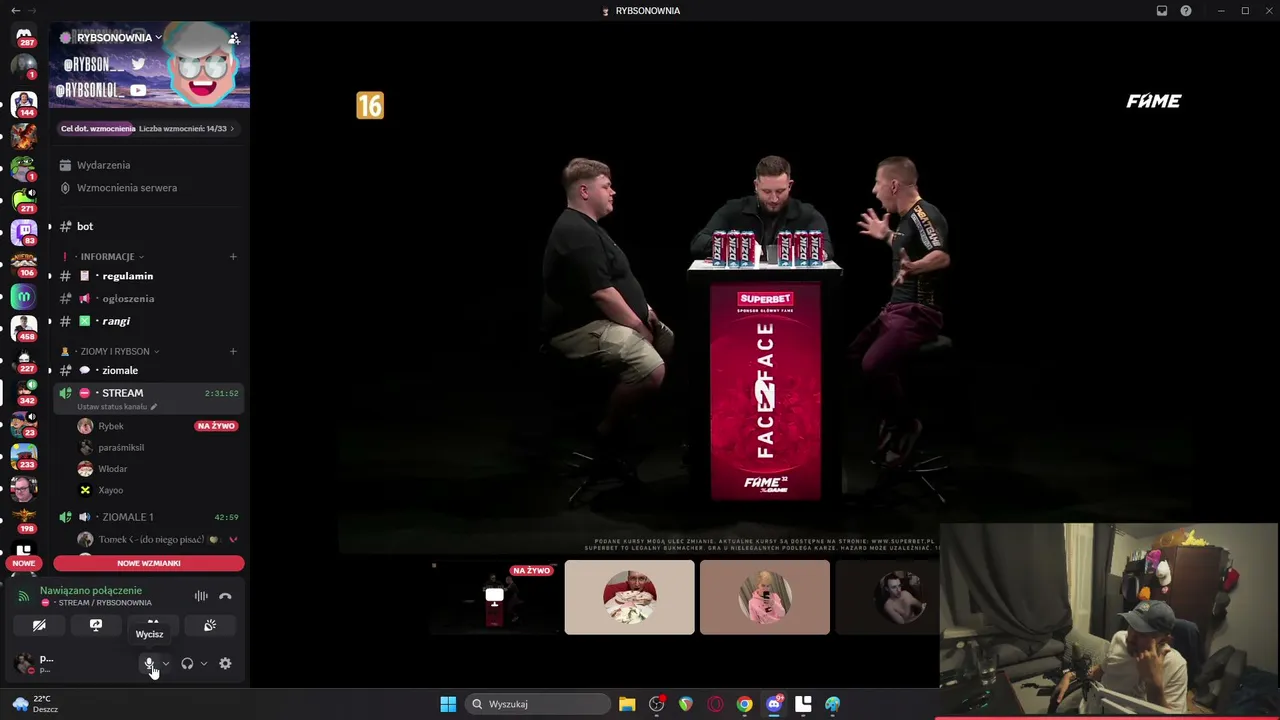Open File Explorer from the taskbar

[x=627, y=704]
